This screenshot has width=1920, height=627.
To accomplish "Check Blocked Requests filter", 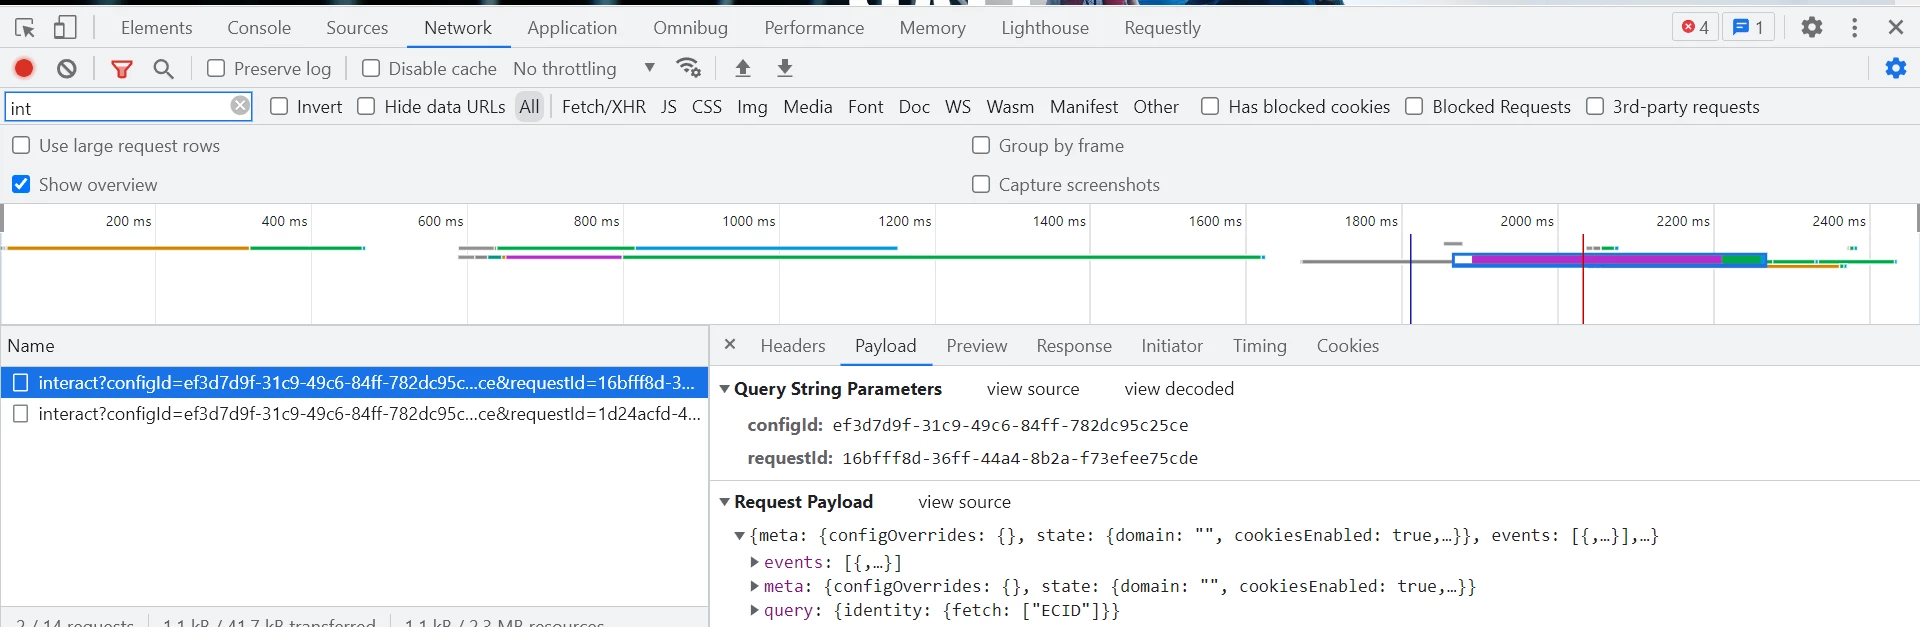I will point(1414,106).
